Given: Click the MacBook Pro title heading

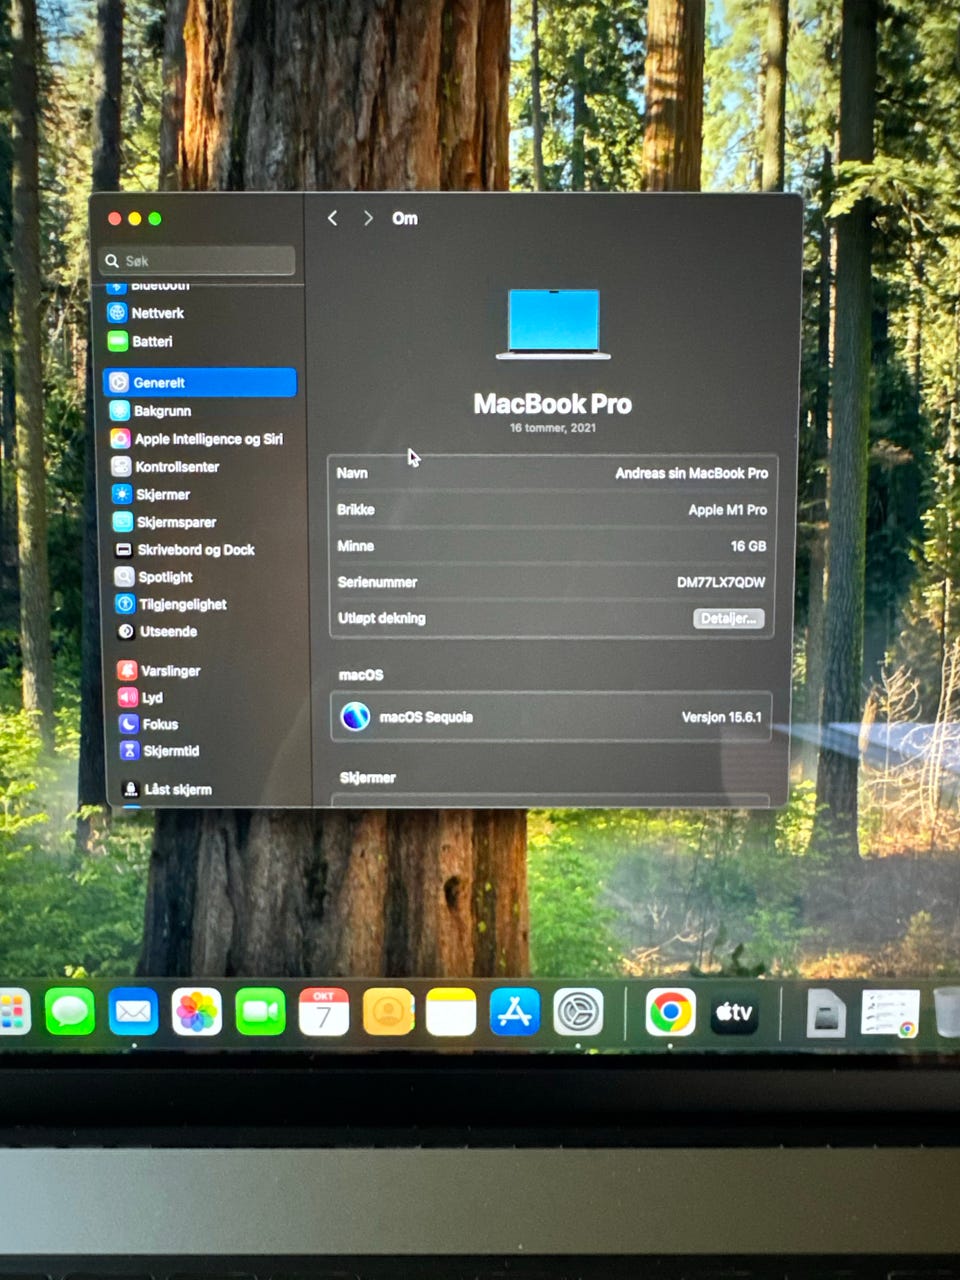Looking at the screenshot, I should click(x=552, y=404).
